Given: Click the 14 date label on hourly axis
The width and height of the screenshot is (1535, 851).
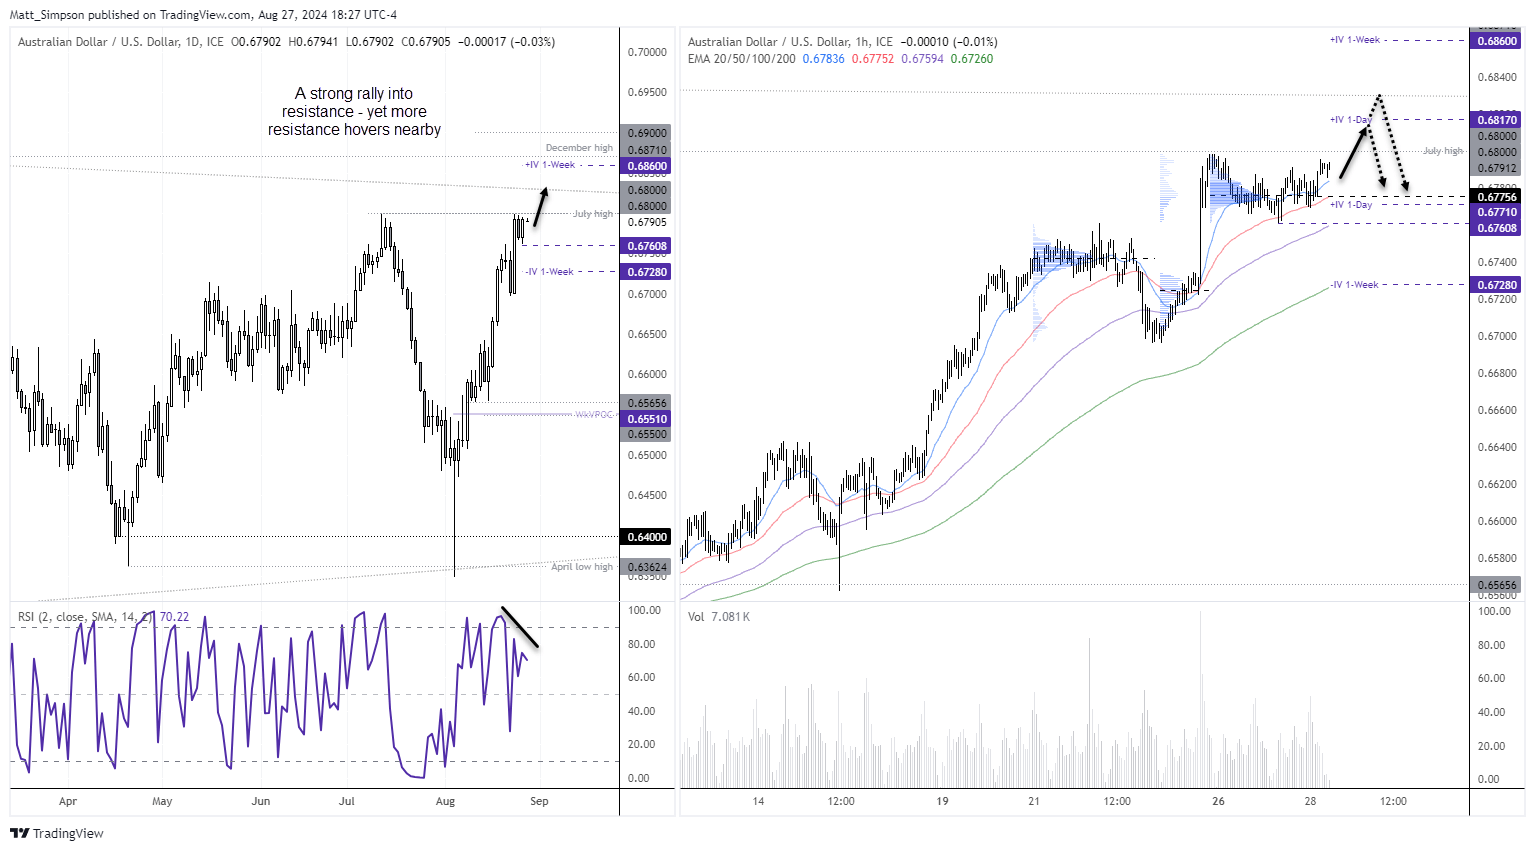Looking at the screenshot, I should pyautogui.click(x=758, y=801).
